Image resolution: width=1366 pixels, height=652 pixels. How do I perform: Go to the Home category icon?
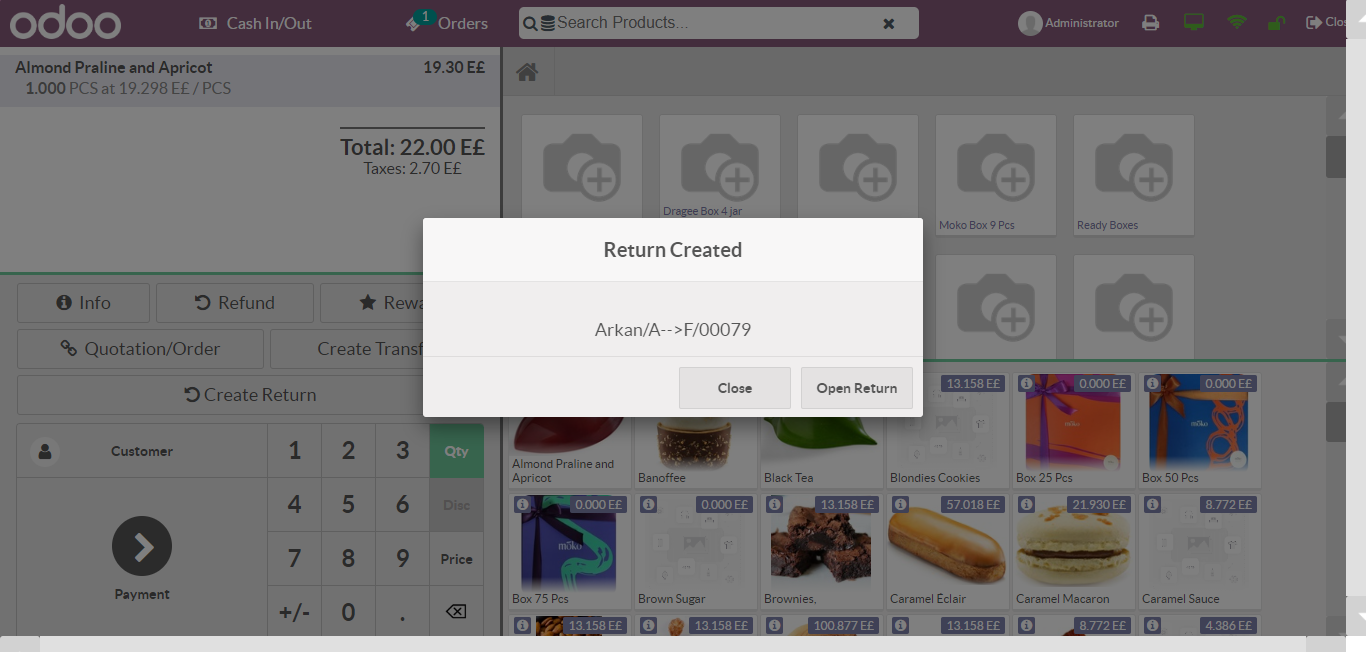(x=527, y=72)
